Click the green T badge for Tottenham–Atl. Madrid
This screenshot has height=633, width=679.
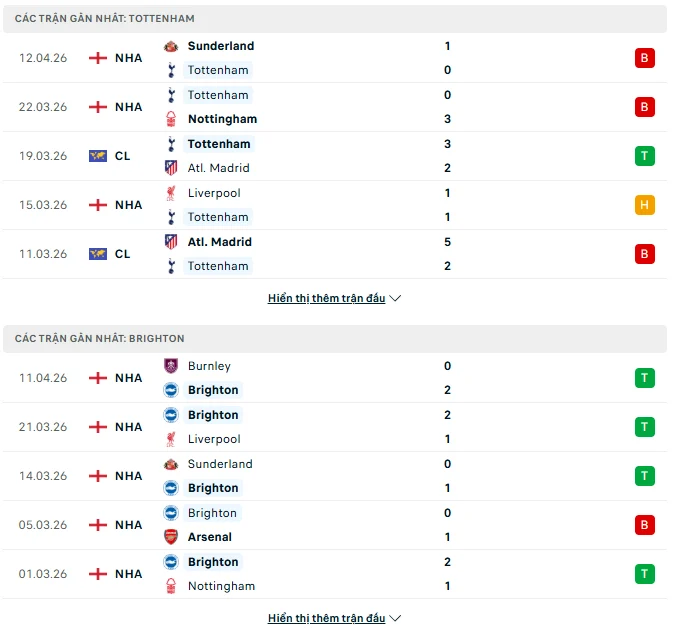pyautogui.click(x=645, y=156)
